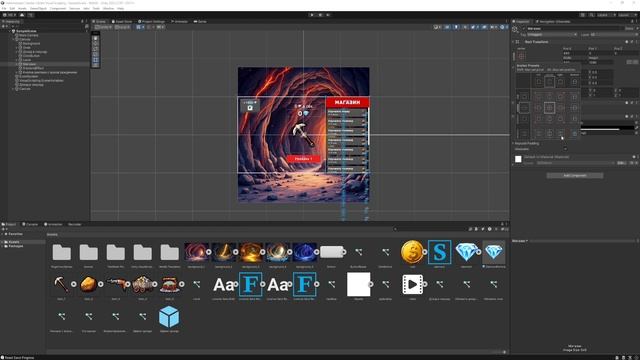Image resolution: width=640 pixels, height=360 pixels.
Task: Click the Color field eyedropper in Inspector
Action: tap(636, 128)
